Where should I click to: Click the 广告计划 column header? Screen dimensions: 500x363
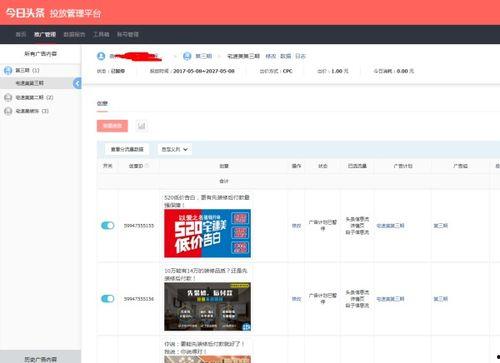[403, 166]
